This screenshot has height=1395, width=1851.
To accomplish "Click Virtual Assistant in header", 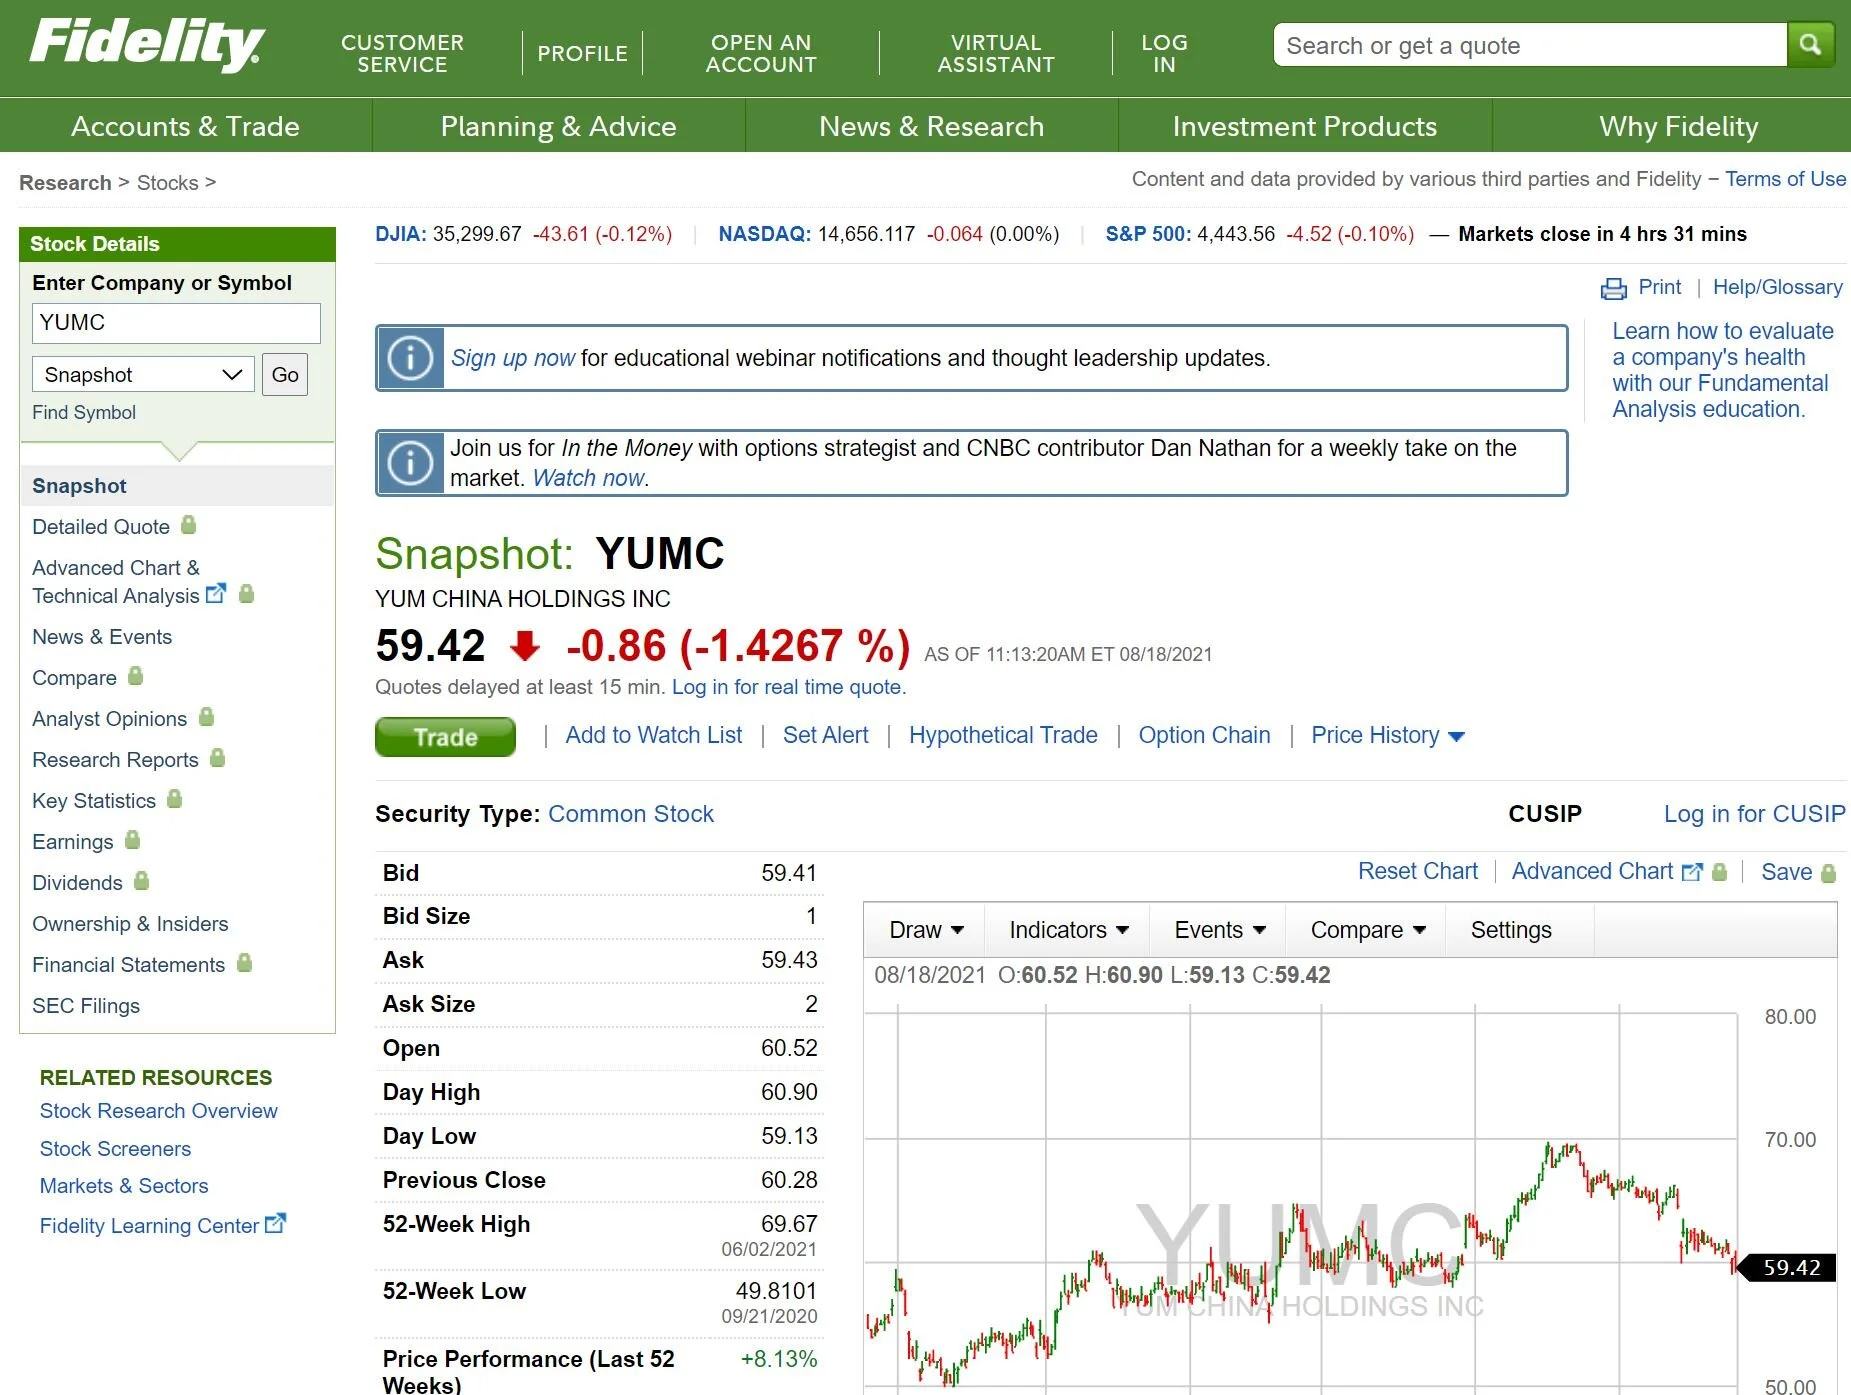I will [996, 53].
